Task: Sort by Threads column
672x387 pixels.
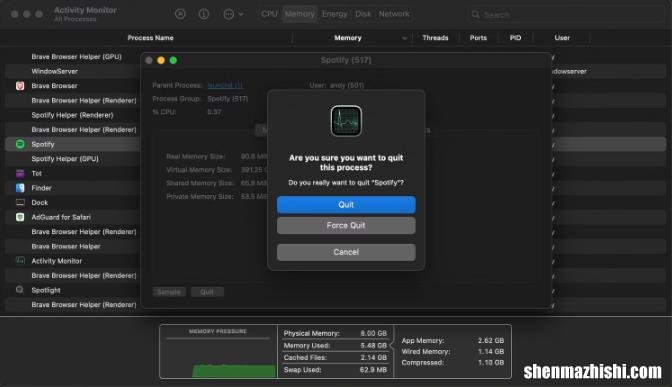Action: click(435, 38)
